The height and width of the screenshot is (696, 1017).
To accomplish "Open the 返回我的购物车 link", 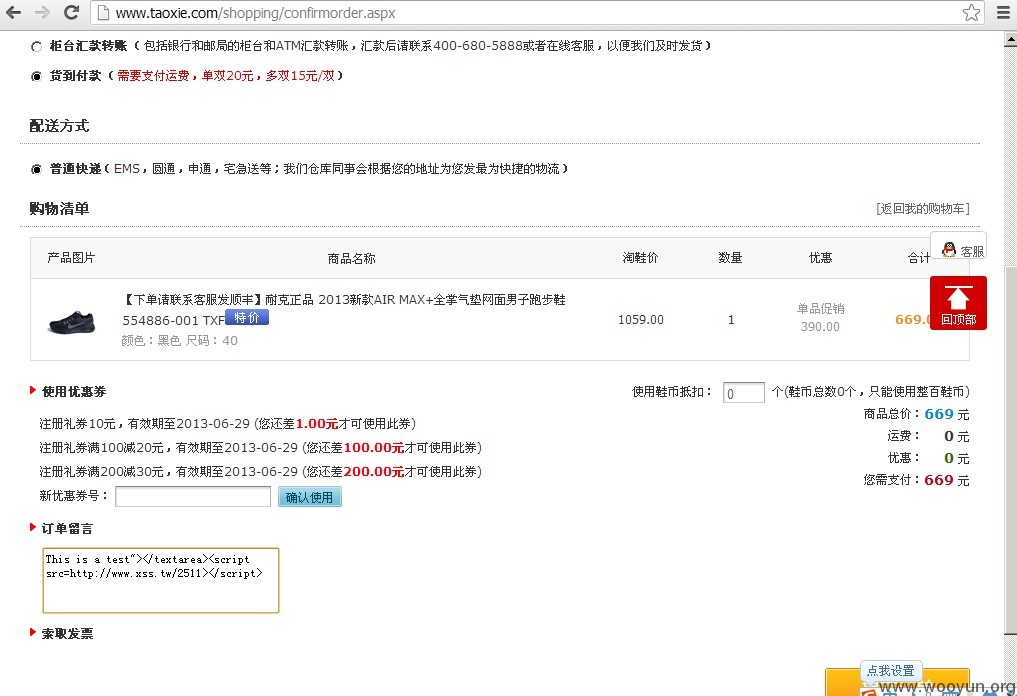I will click(922, 208).
